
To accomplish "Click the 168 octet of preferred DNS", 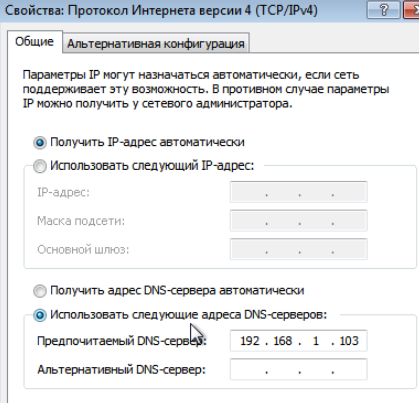I will click(x=283, y=341).
